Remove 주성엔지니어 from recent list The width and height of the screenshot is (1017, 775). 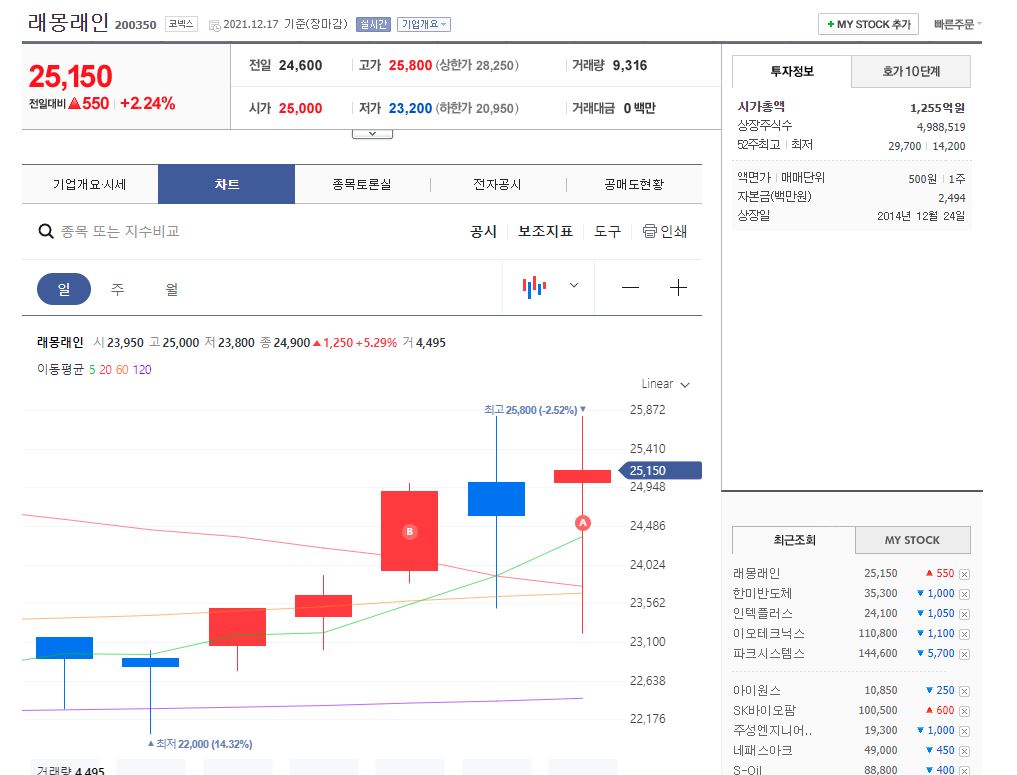click(x=964, y=732)
